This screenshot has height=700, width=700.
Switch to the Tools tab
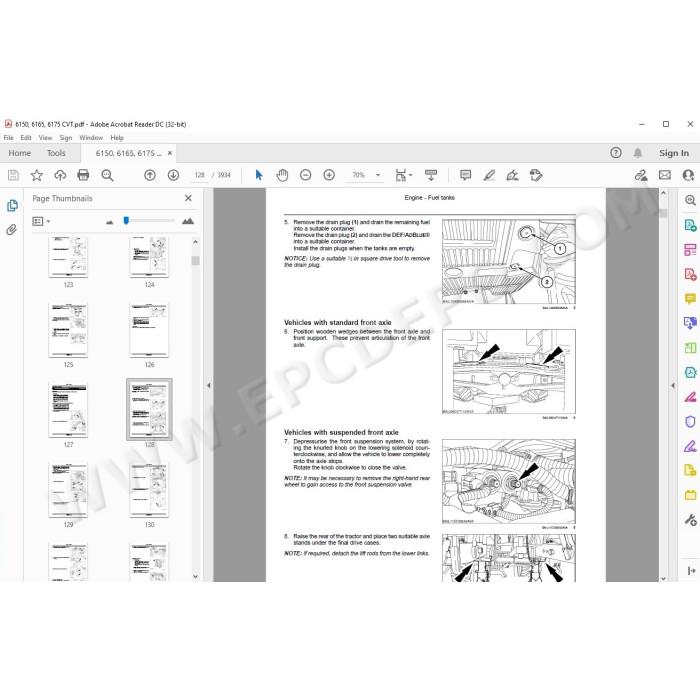56,153
